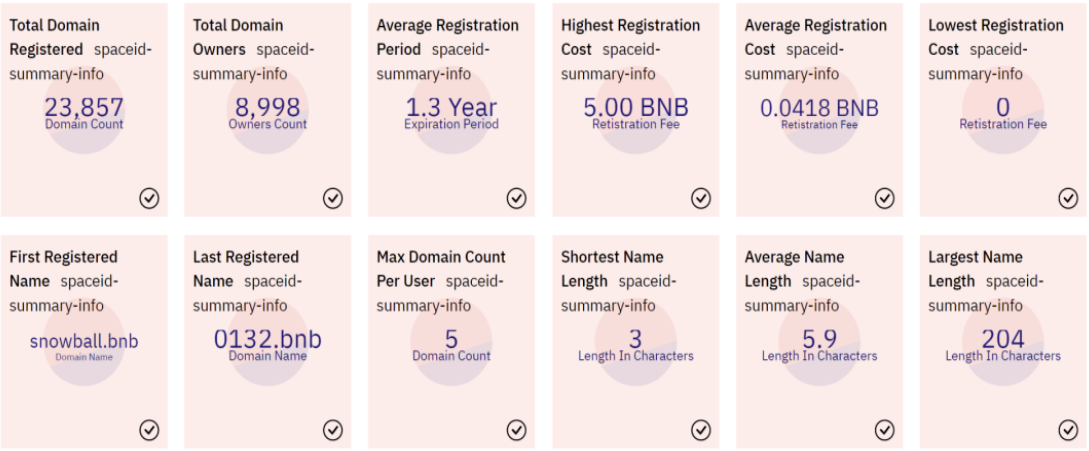Click checkmark icon on Shortest Name Length card
Screen dimensions: 1089x451
[701, 431]
